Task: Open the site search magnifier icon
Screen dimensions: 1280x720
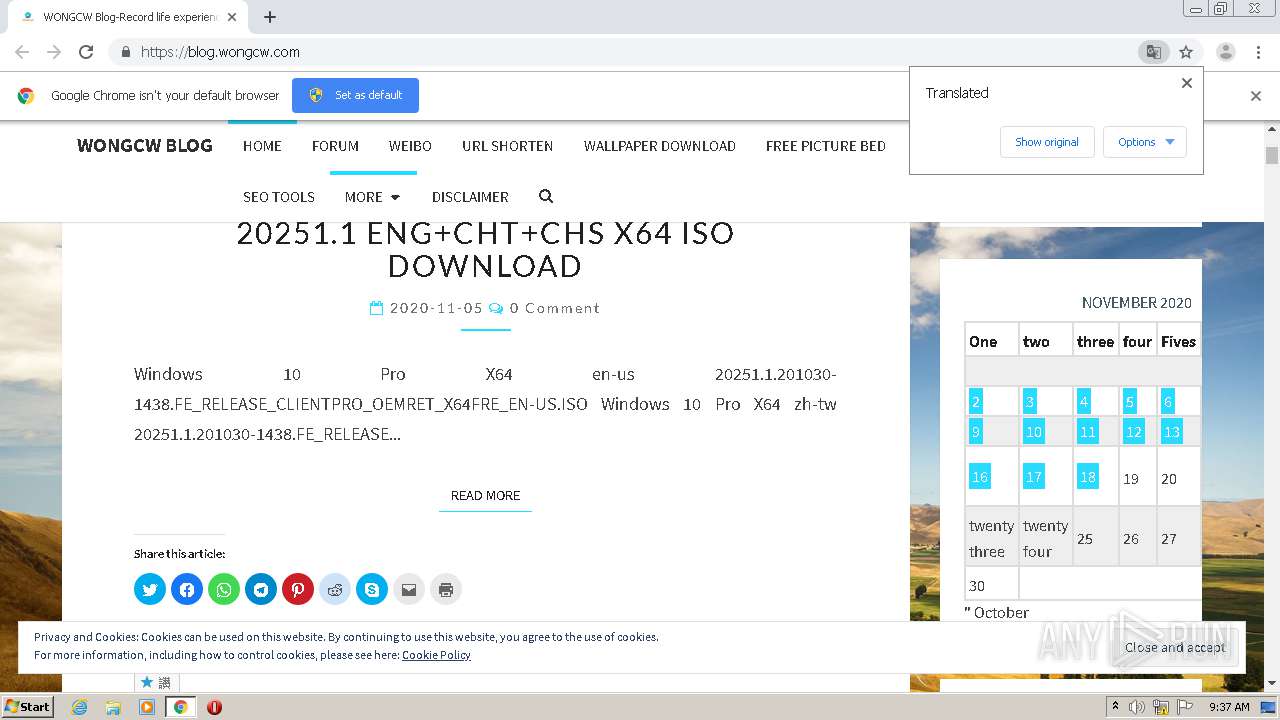Action: pos(546,196)
